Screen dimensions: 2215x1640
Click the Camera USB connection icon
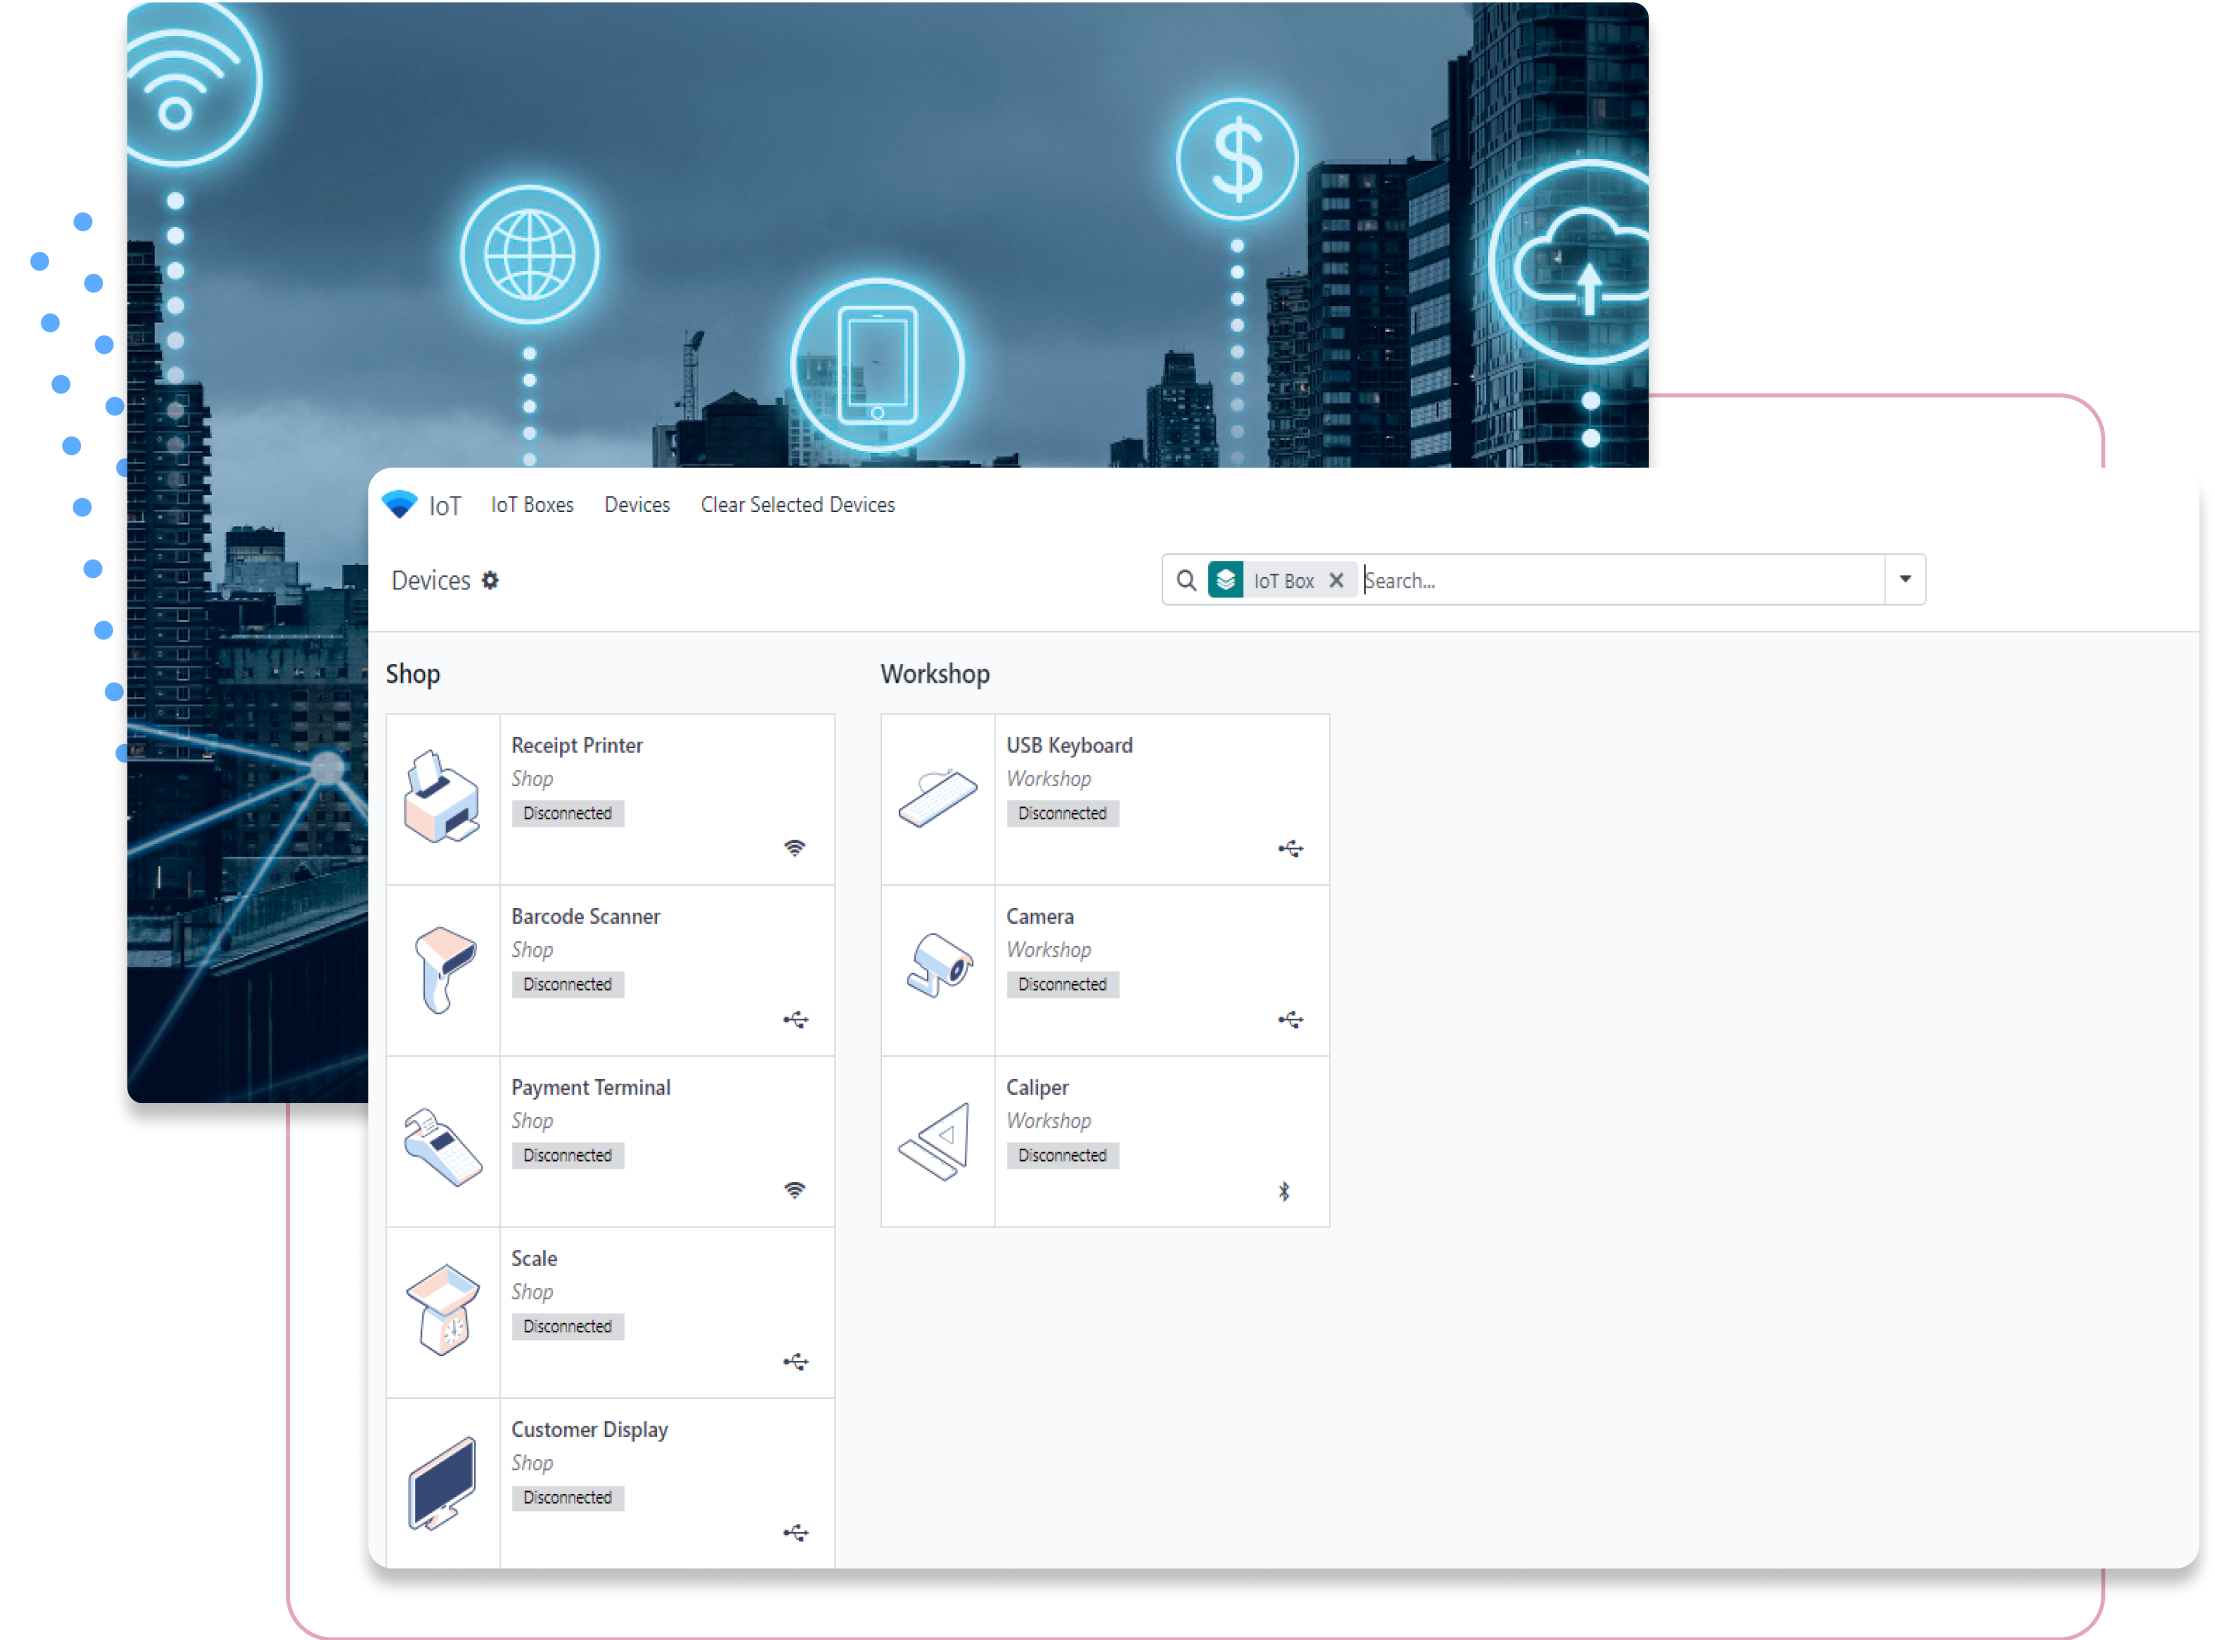tap(1290, 1020)
